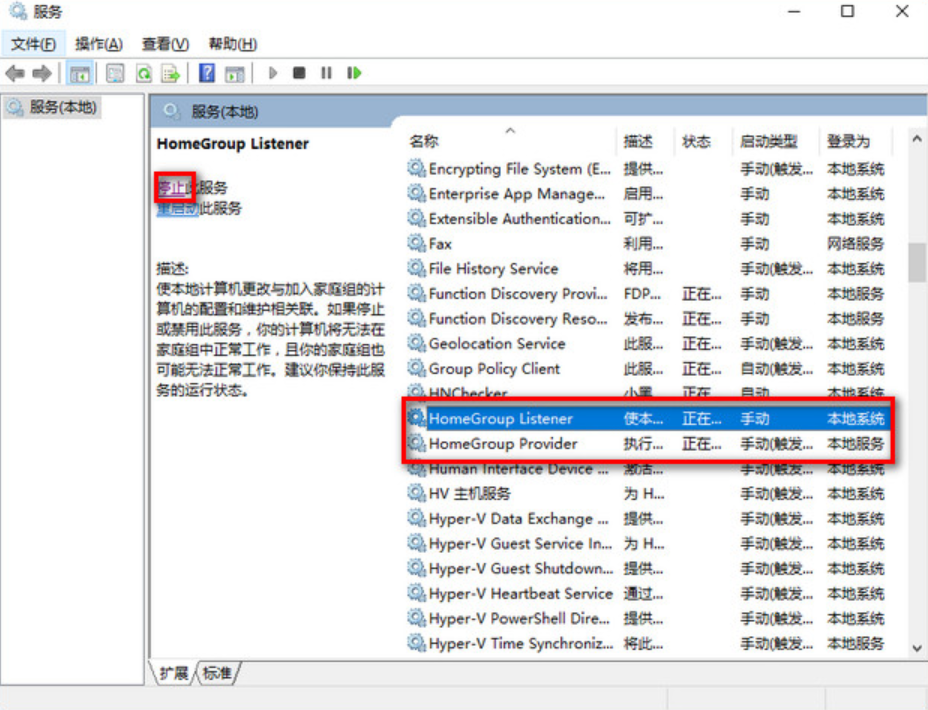Viewport: 928px width, 710px height.
Task: Select the HomeGroup Provider service row
Action: pyautogui.click(x=500, y=443)
